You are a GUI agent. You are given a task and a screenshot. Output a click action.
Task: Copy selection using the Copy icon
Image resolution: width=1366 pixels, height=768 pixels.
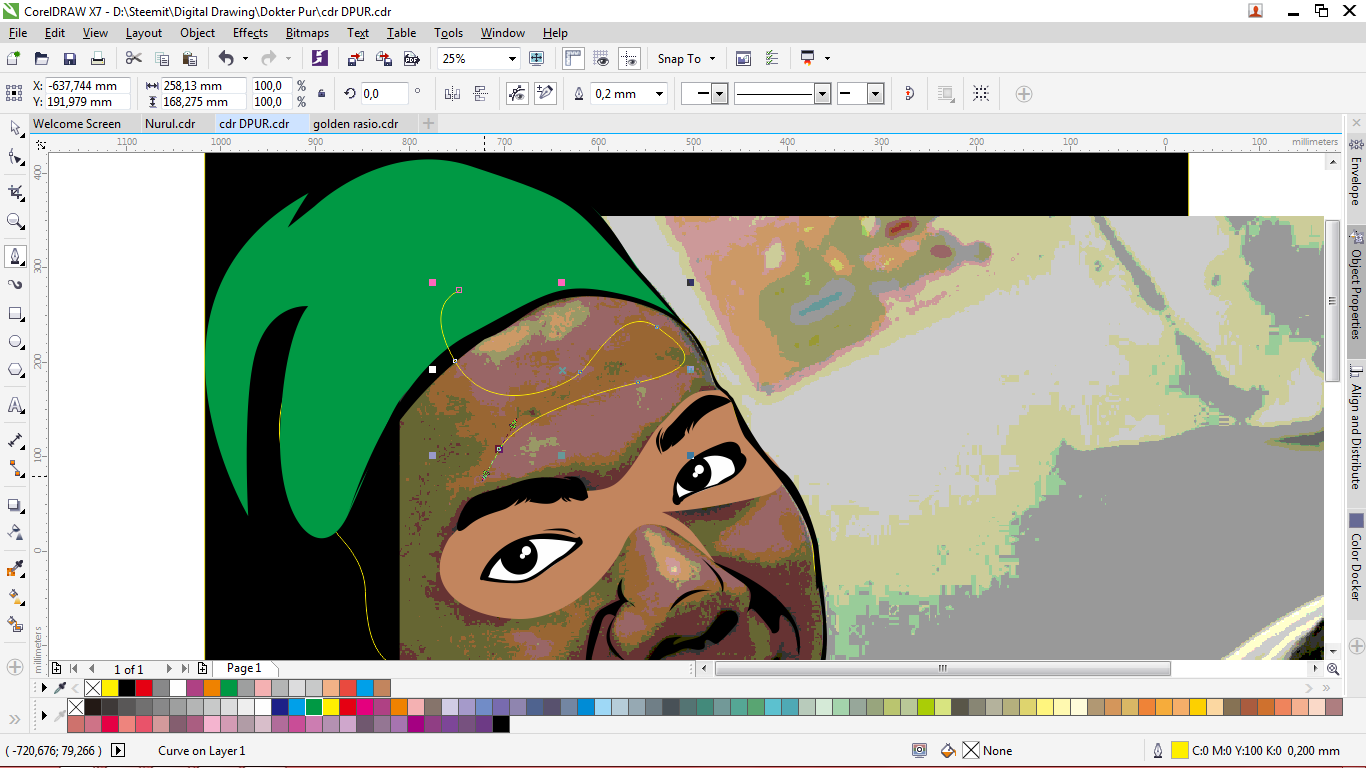tap(162, 59)
